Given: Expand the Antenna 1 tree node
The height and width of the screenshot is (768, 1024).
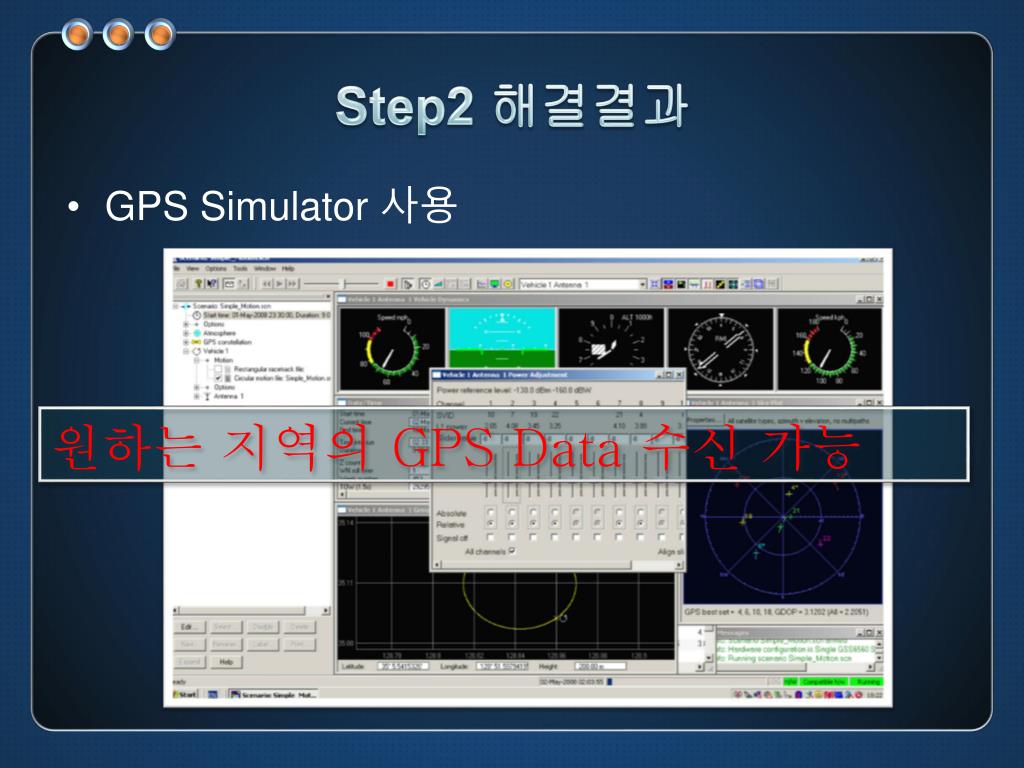Looking at the screenshot, I should (196, 396).
